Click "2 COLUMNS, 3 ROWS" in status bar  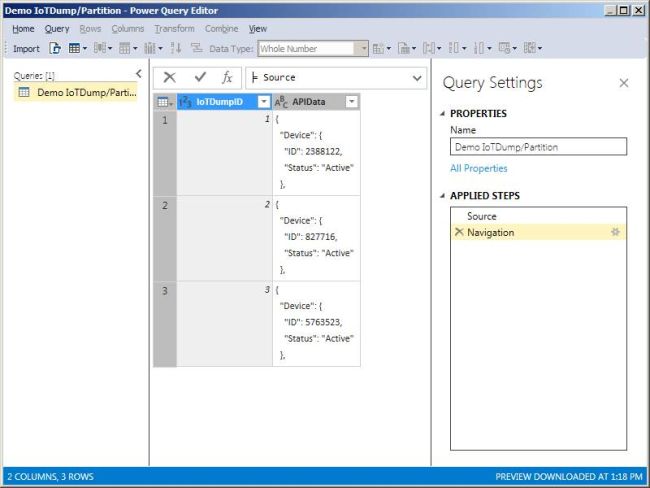click(51, 477)
